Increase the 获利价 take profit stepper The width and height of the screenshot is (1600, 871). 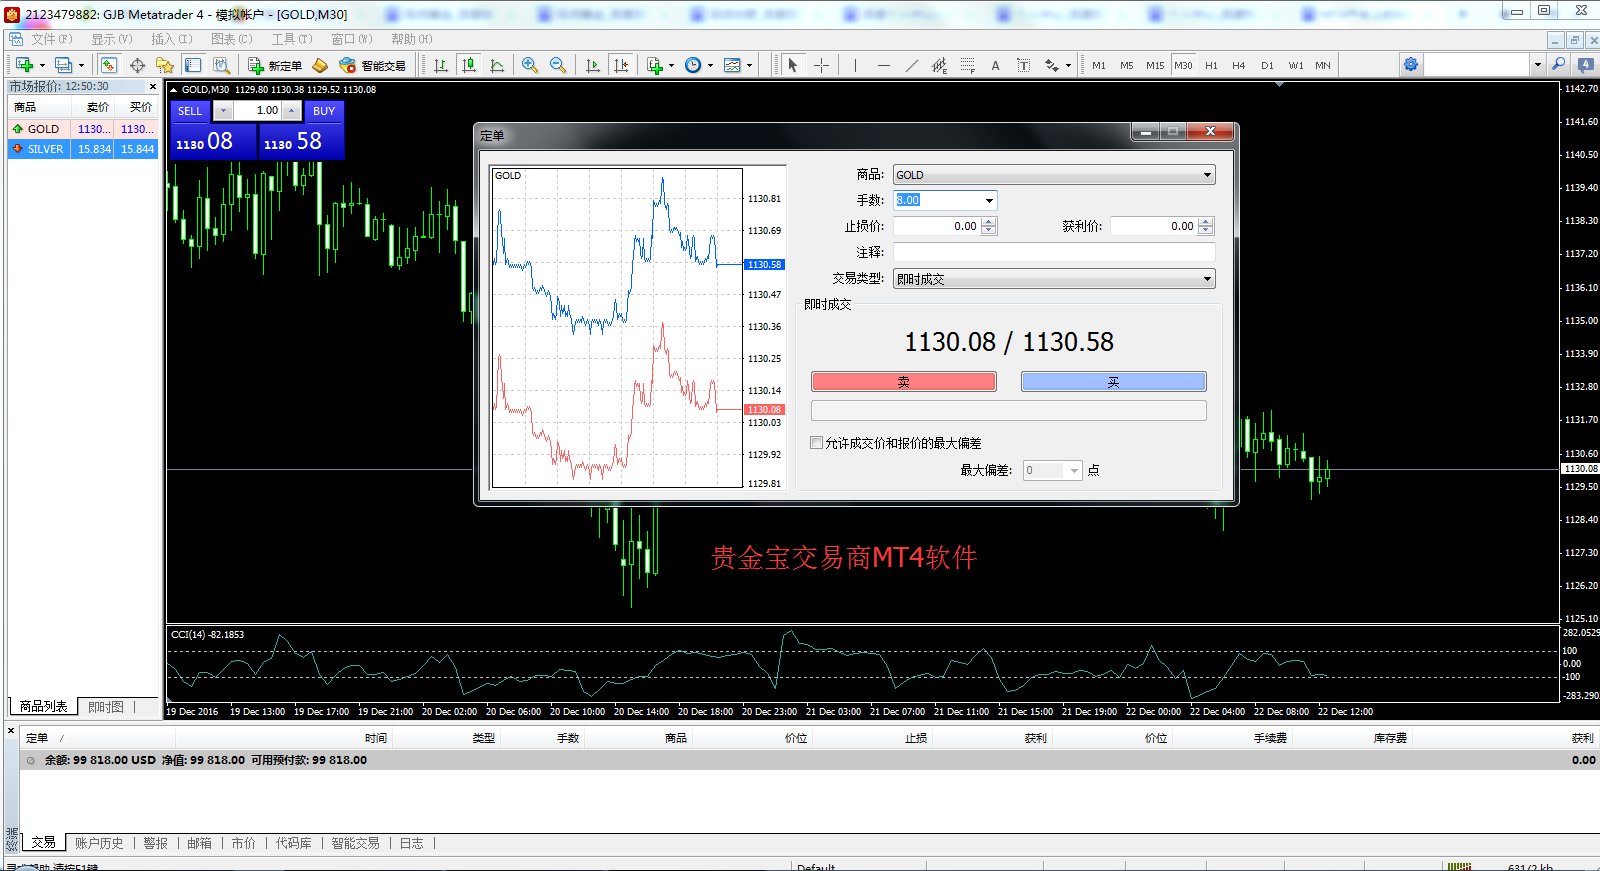[x=1206, y=222]
